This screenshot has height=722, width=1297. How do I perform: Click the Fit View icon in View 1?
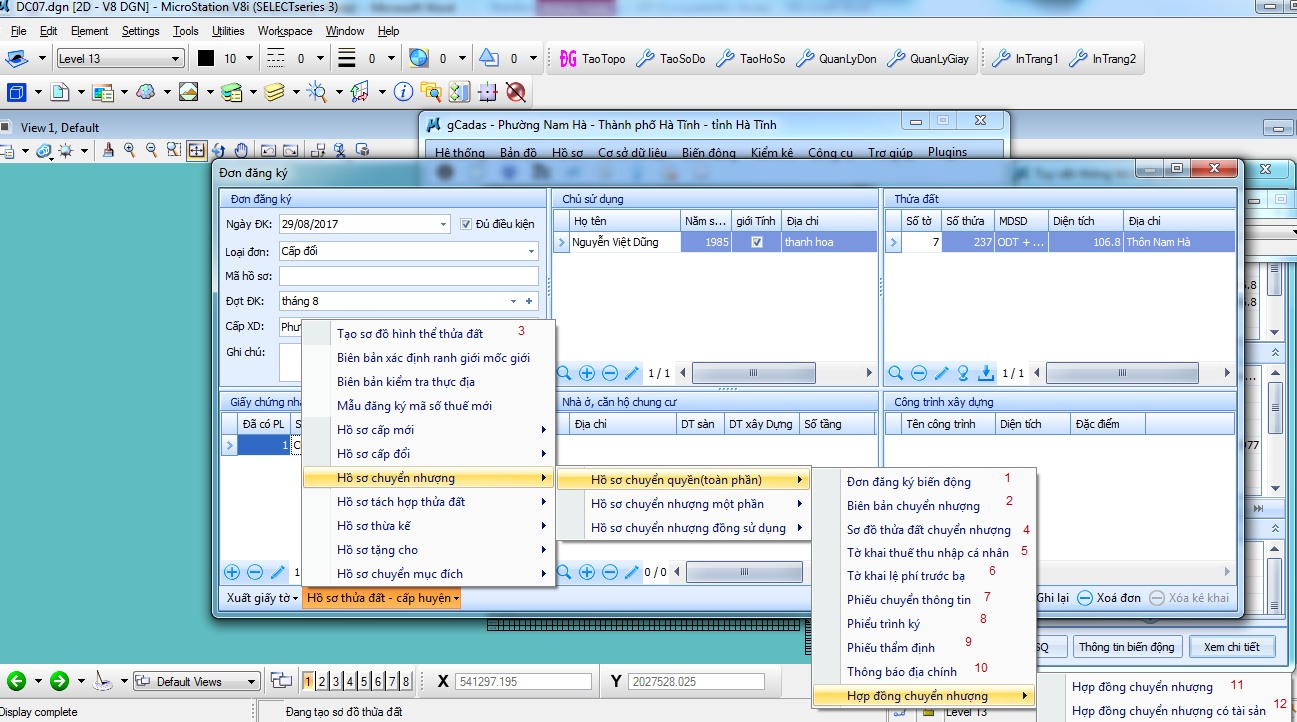(x=196, y=151)
